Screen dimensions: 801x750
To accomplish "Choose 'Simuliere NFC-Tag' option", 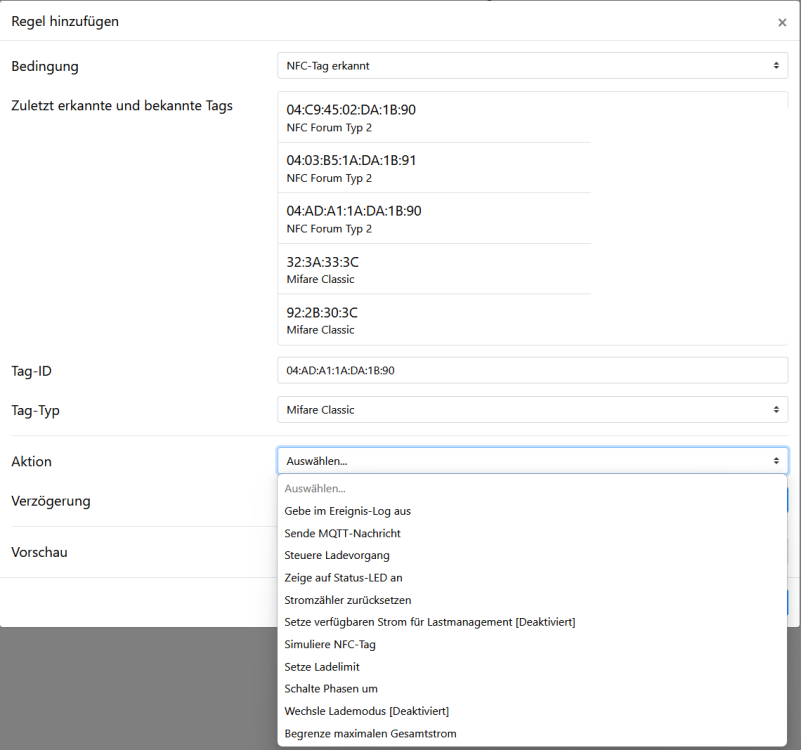I will click(330, 644).
